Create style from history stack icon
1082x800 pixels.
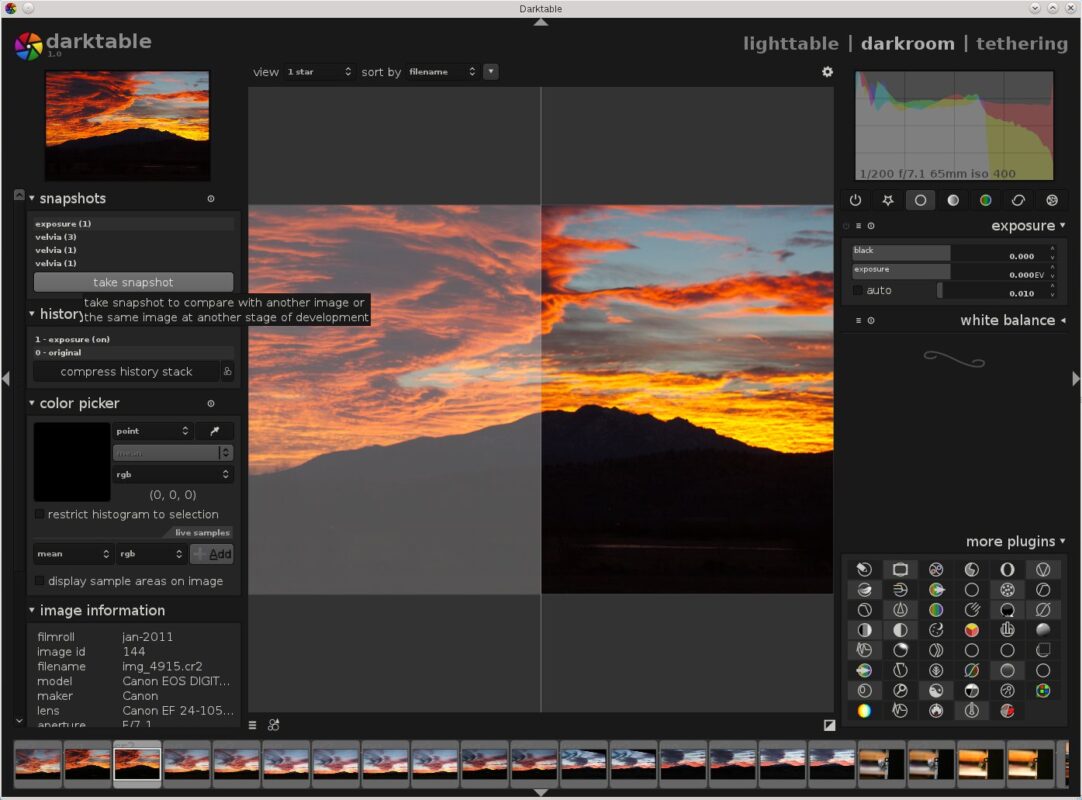point(227,371)
